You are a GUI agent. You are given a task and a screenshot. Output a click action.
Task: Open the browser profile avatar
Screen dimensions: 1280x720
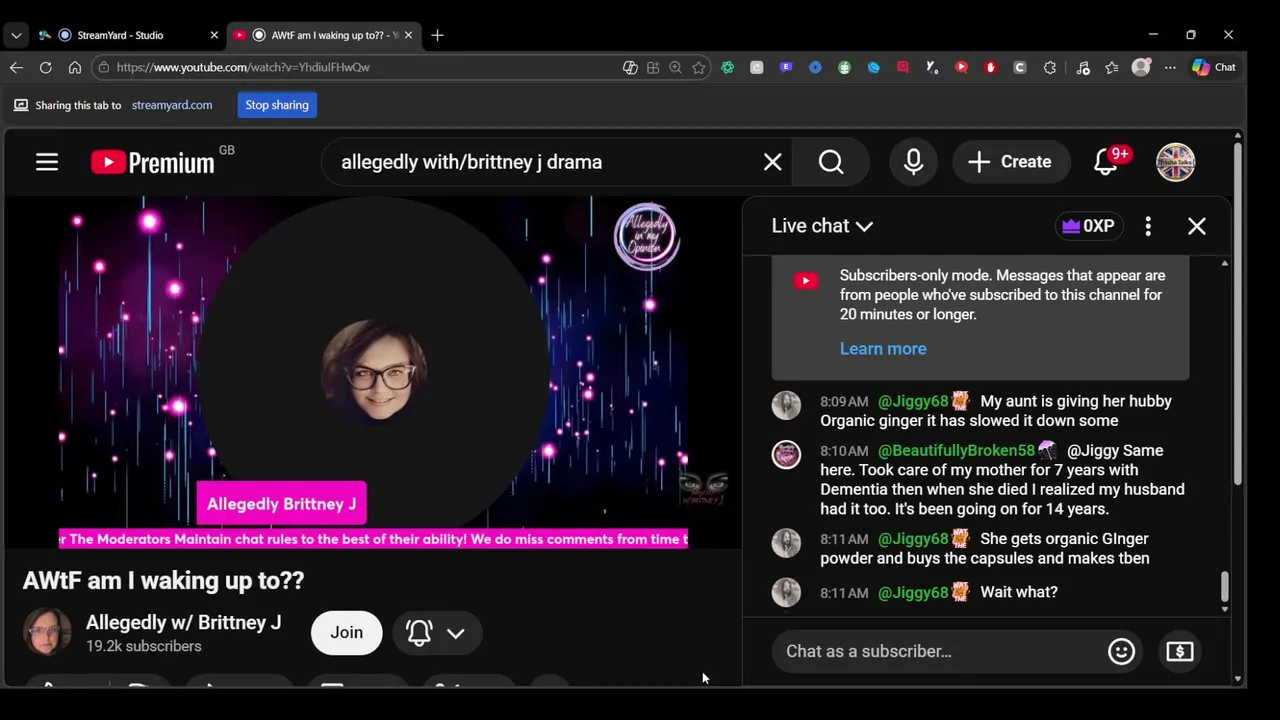pos(1141,67)
